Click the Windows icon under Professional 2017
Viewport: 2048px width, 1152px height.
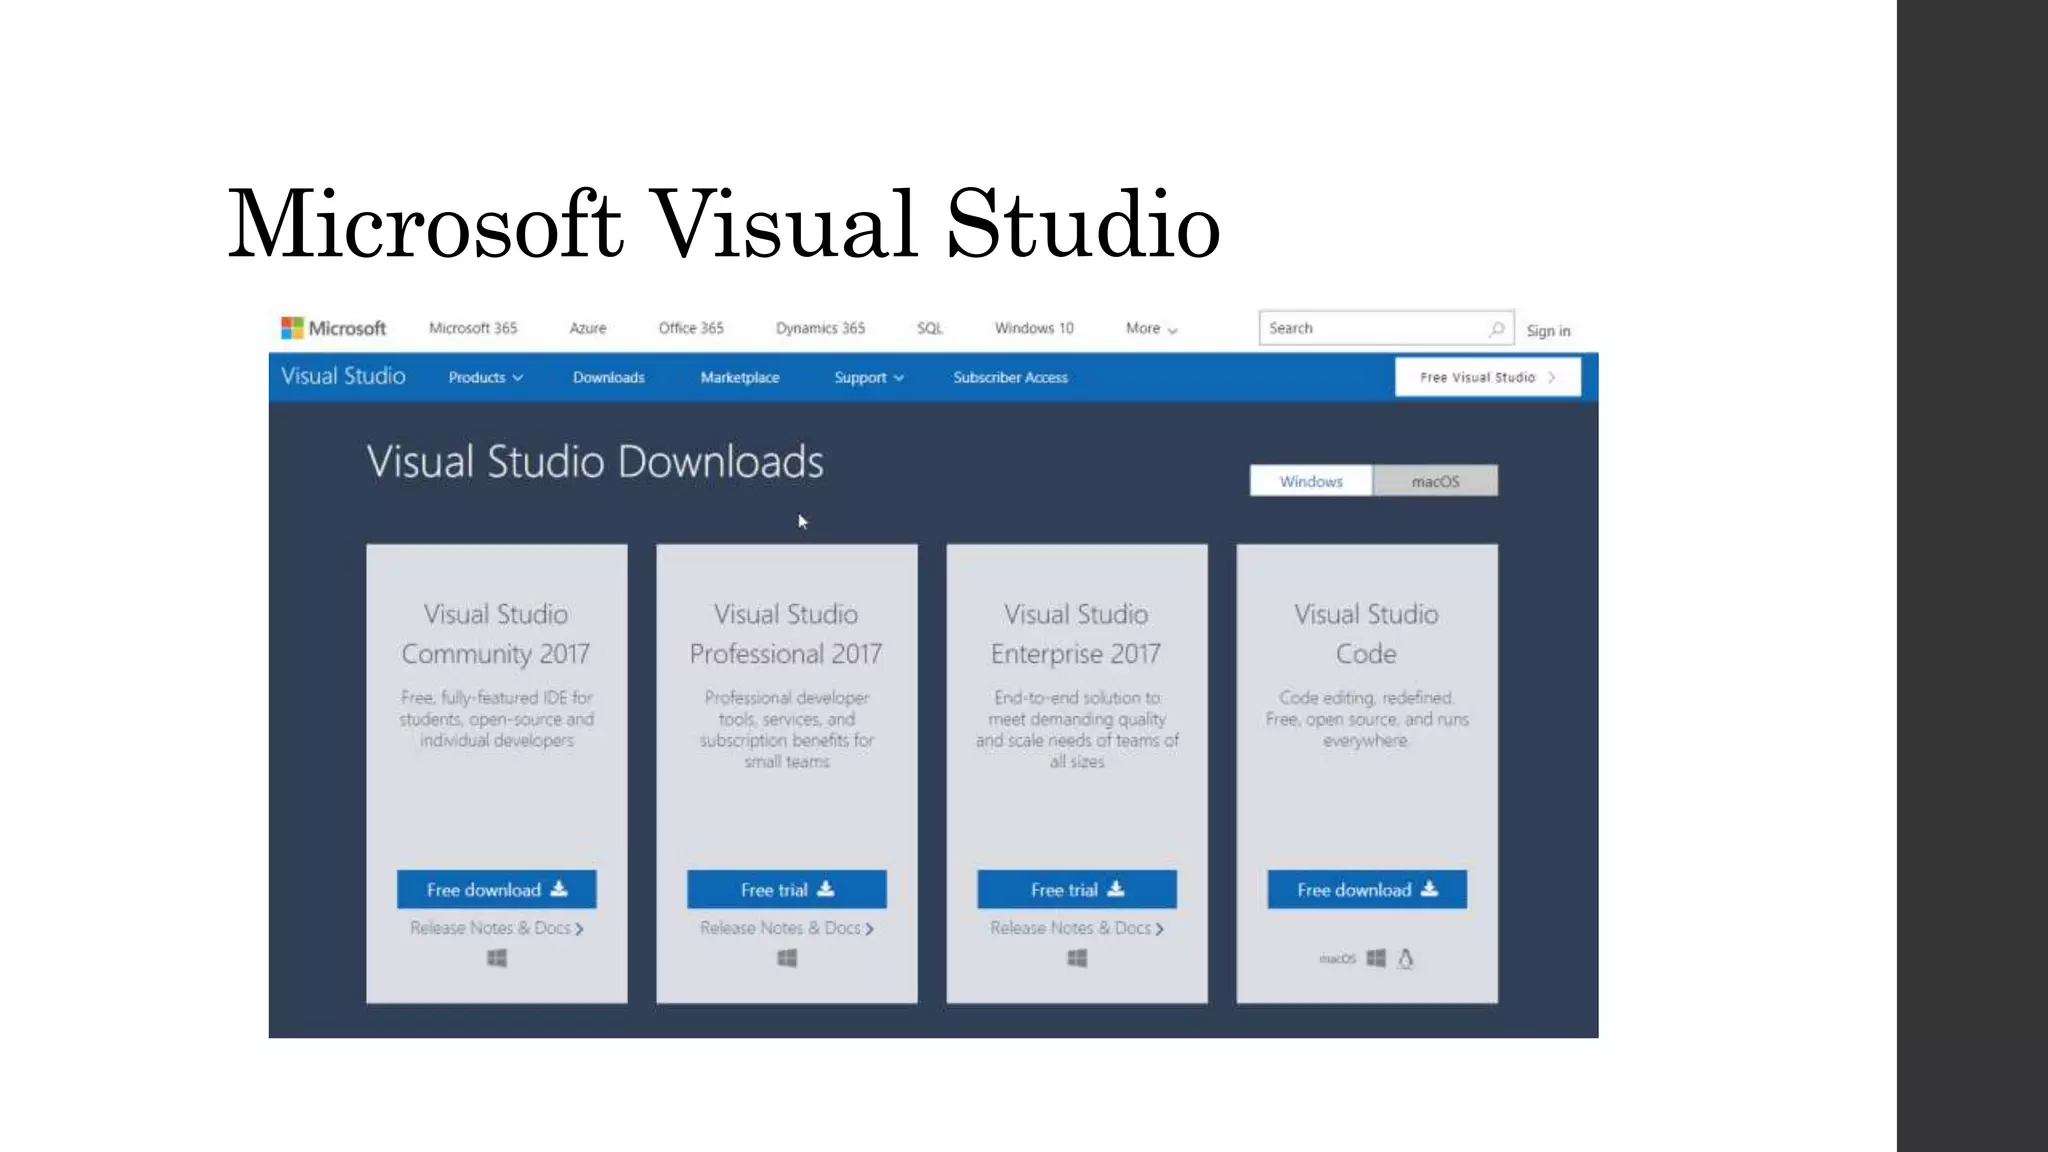787,958
